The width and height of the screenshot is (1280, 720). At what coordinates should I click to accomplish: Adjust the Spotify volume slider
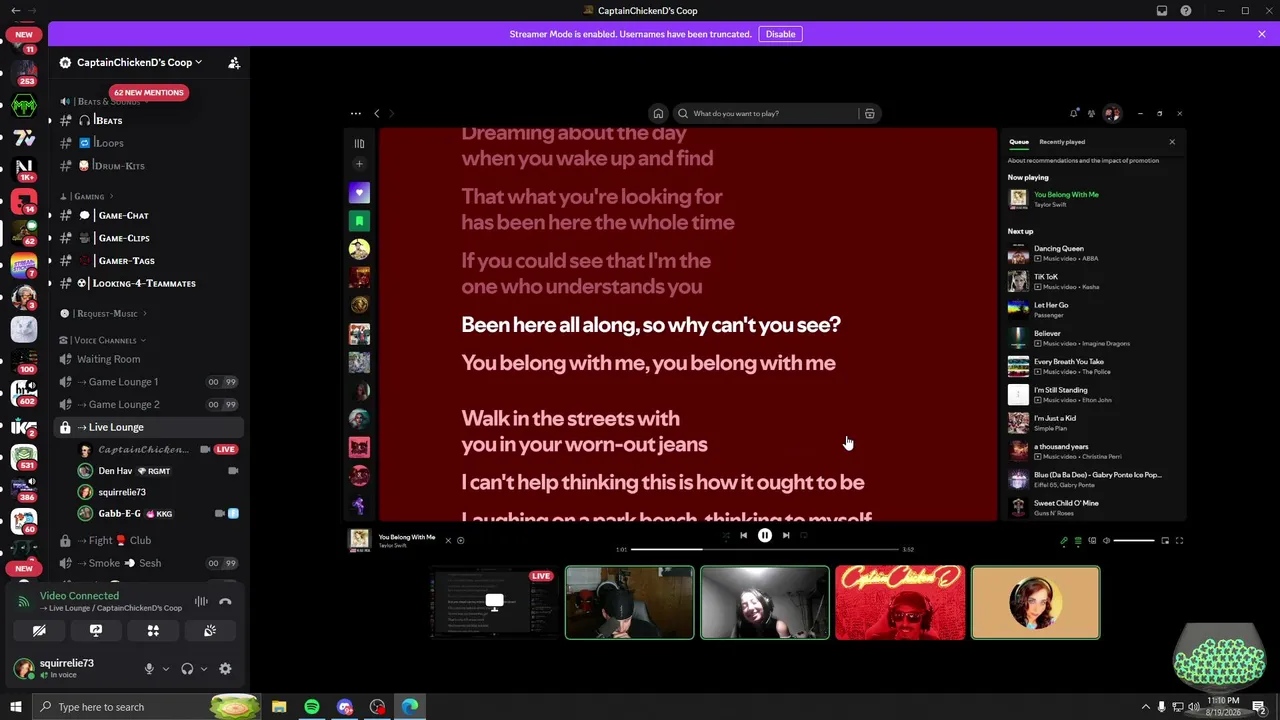1134,541
